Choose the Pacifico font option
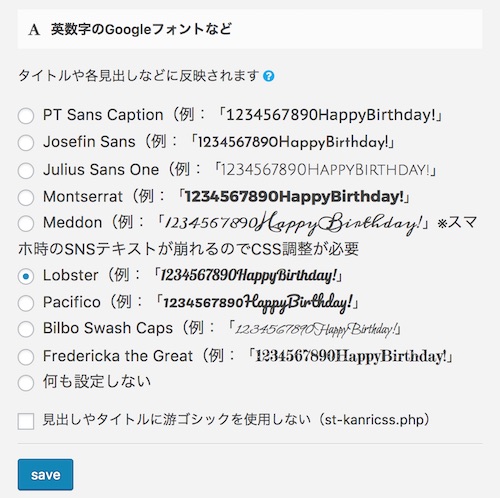This screenshot has width=500, height=498. [x=26, y=303]
